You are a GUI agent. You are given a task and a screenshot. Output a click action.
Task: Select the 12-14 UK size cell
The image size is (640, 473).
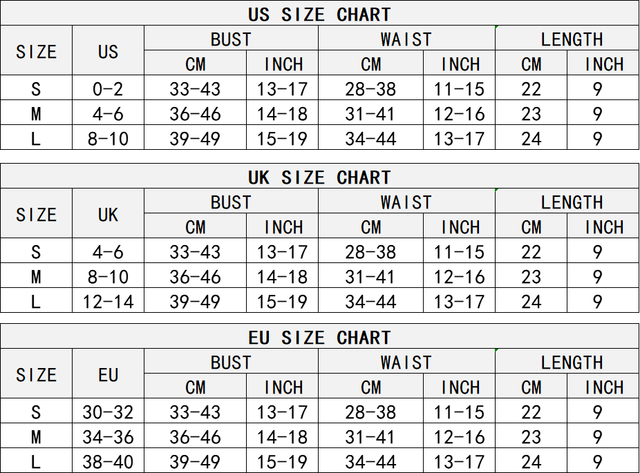(x=108, y=301)
